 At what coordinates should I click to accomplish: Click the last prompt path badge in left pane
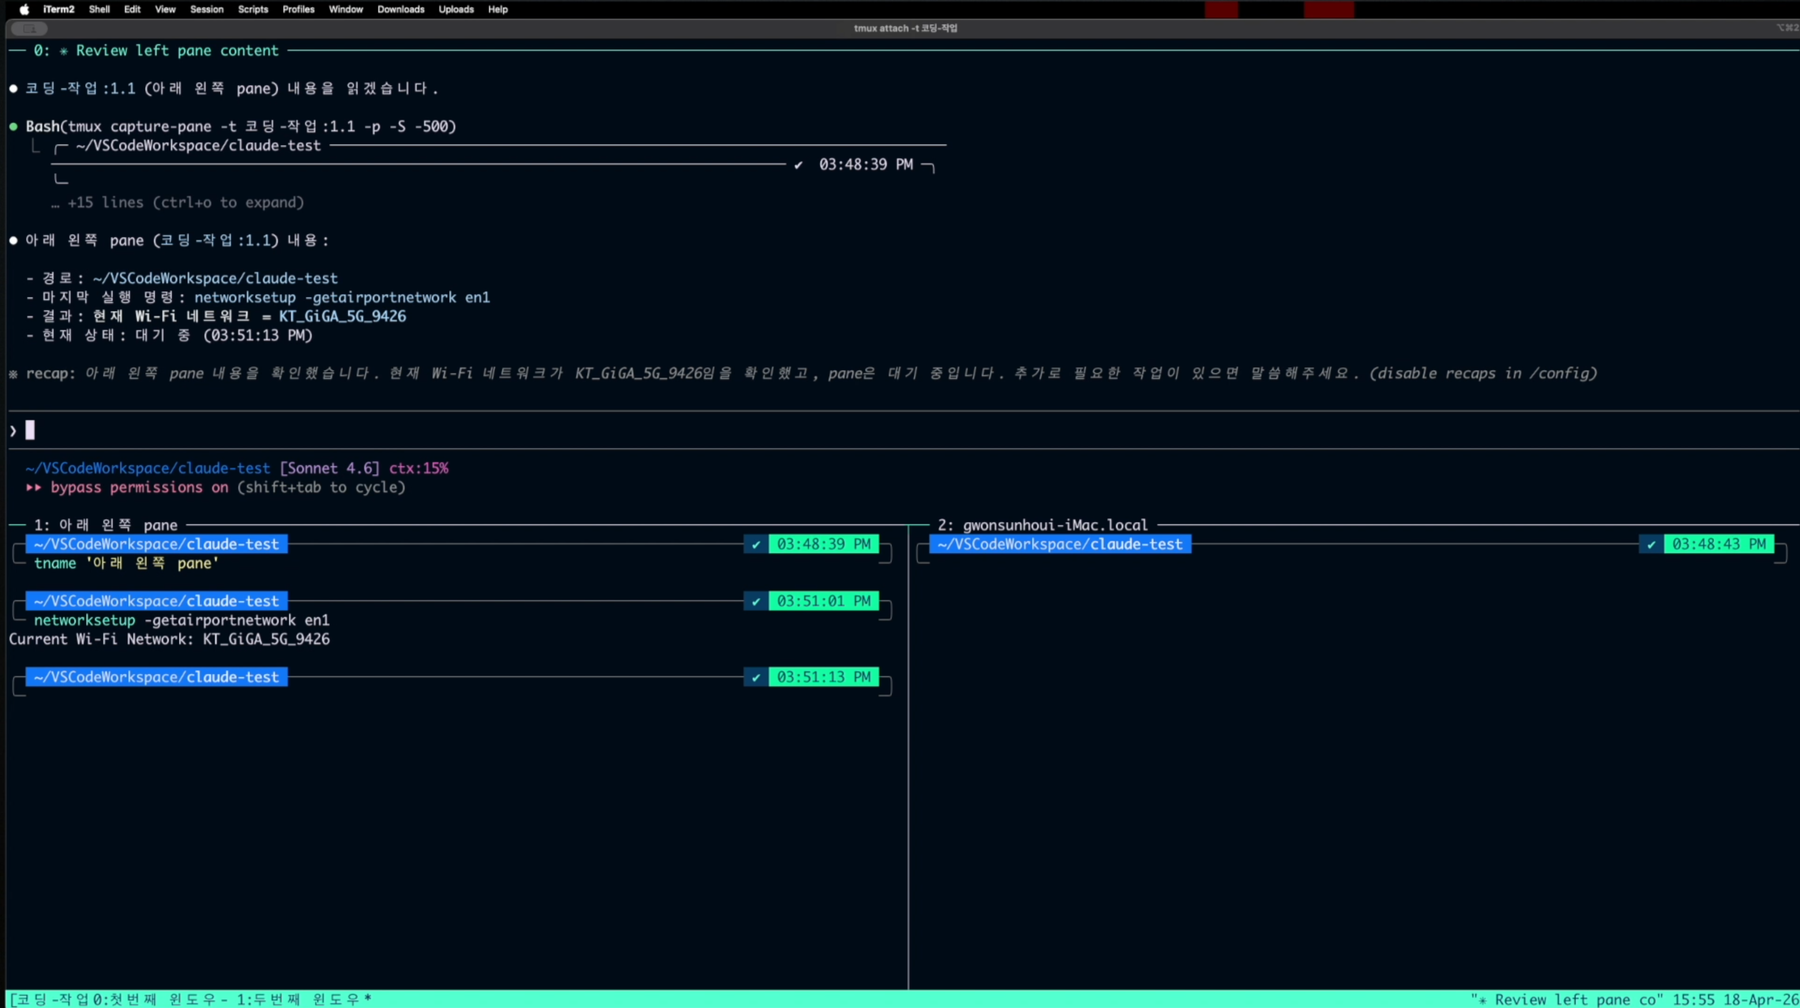[x=156, y=677]
